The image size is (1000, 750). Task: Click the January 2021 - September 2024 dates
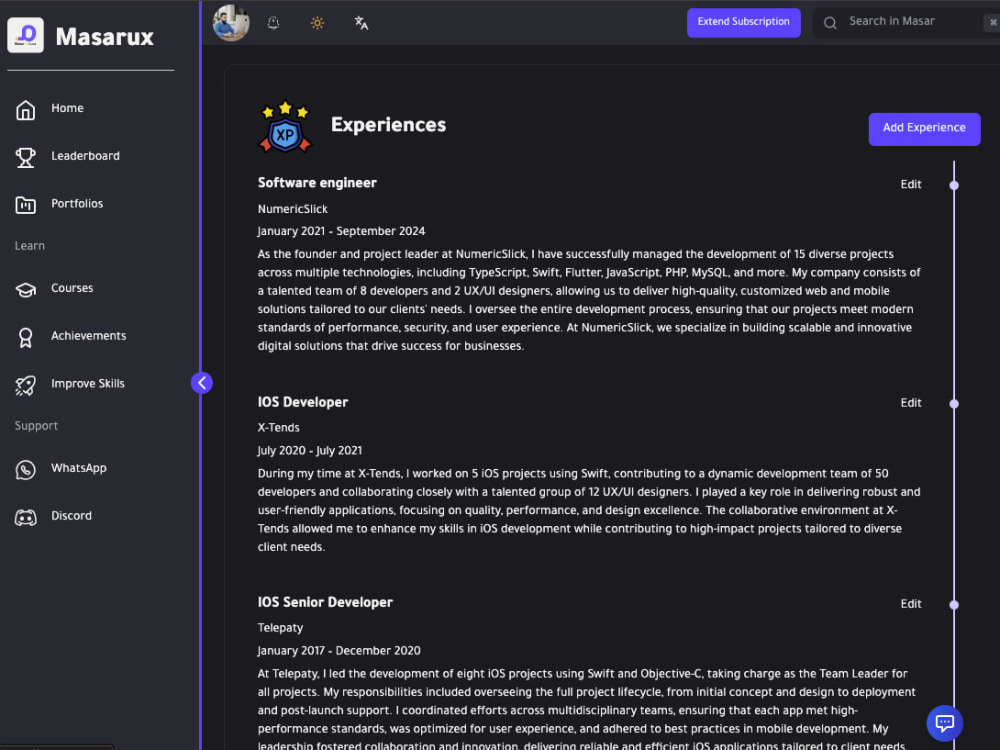(341, 232)
